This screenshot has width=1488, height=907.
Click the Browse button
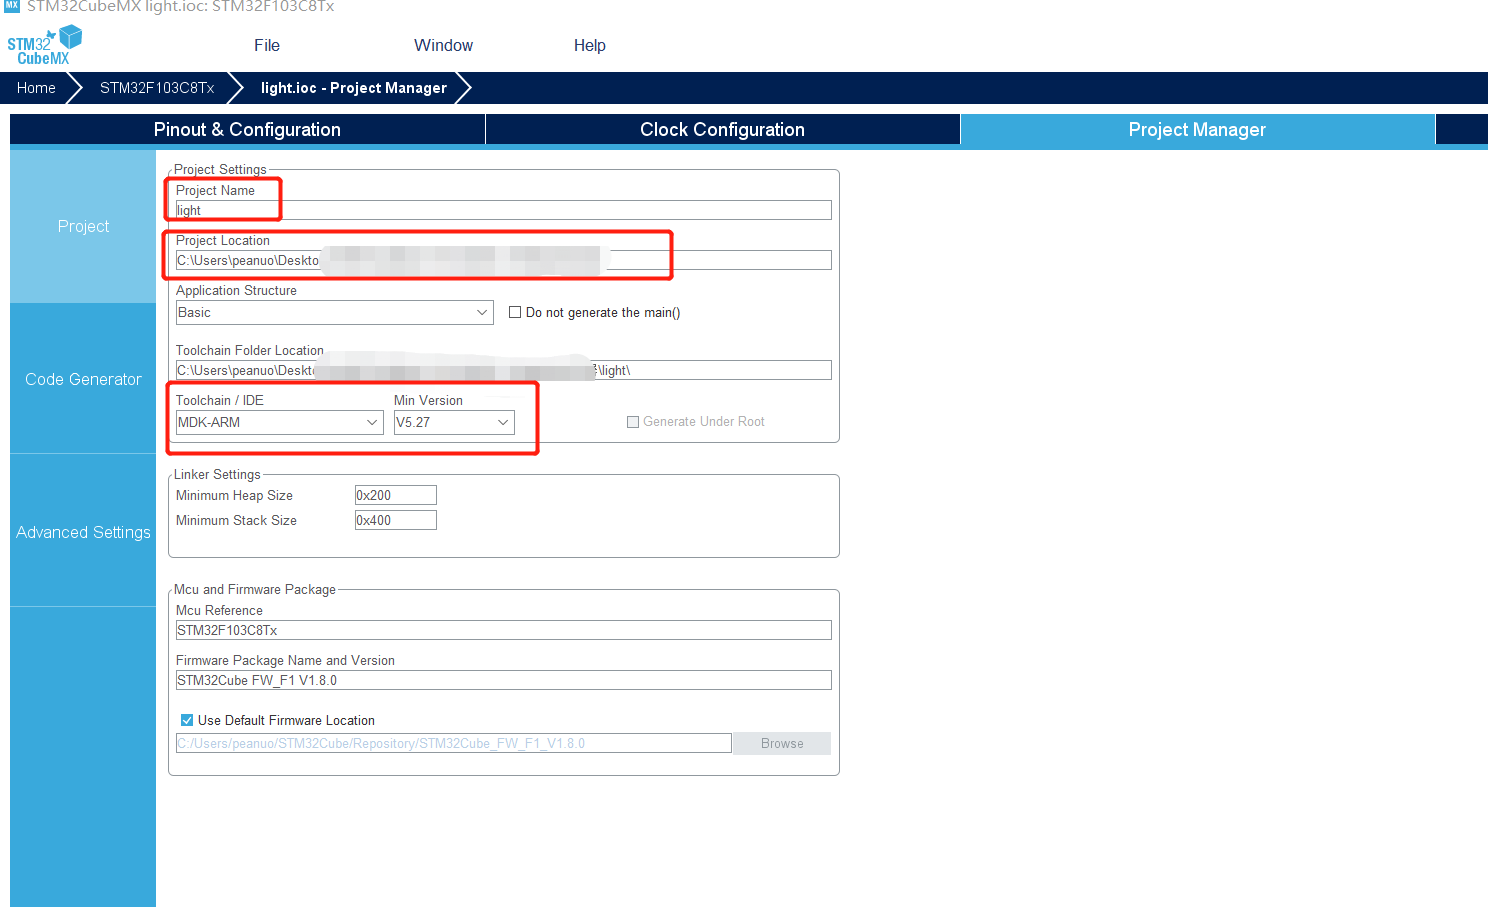pos(782,743)
